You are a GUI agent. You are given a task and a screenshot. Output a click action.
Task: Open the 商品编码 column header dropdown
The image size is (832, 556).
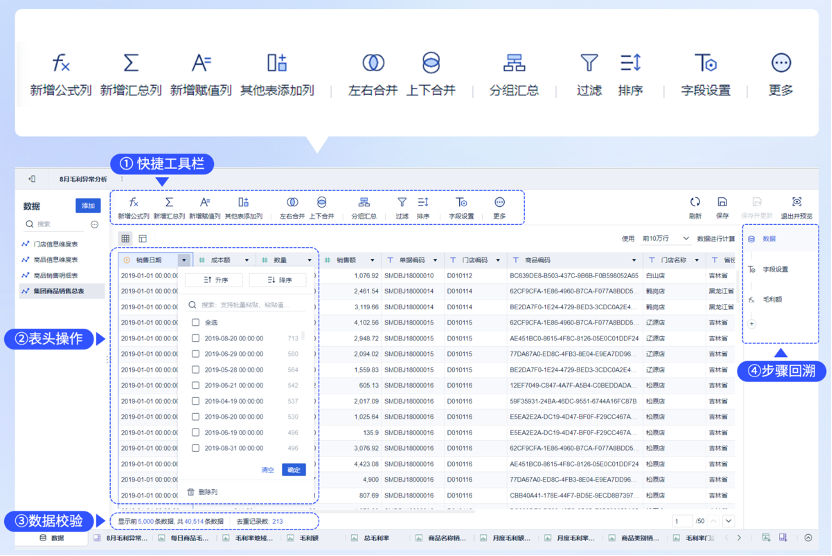click(x=634, y=260)
